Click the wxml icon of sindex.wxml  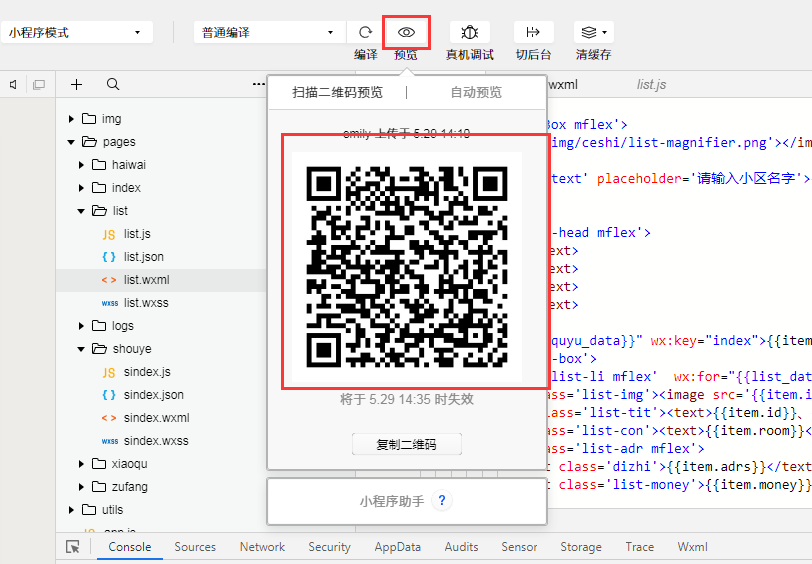(109, 418)
